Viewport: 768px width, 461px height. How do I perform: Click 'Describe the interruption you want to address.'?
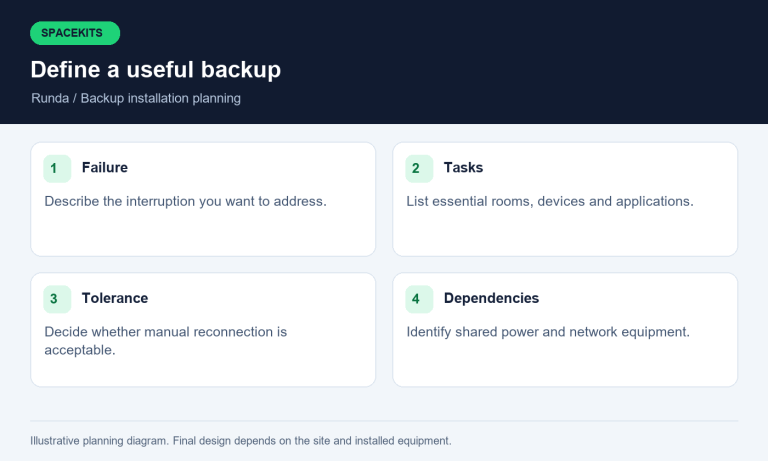[x=186, y=201]
